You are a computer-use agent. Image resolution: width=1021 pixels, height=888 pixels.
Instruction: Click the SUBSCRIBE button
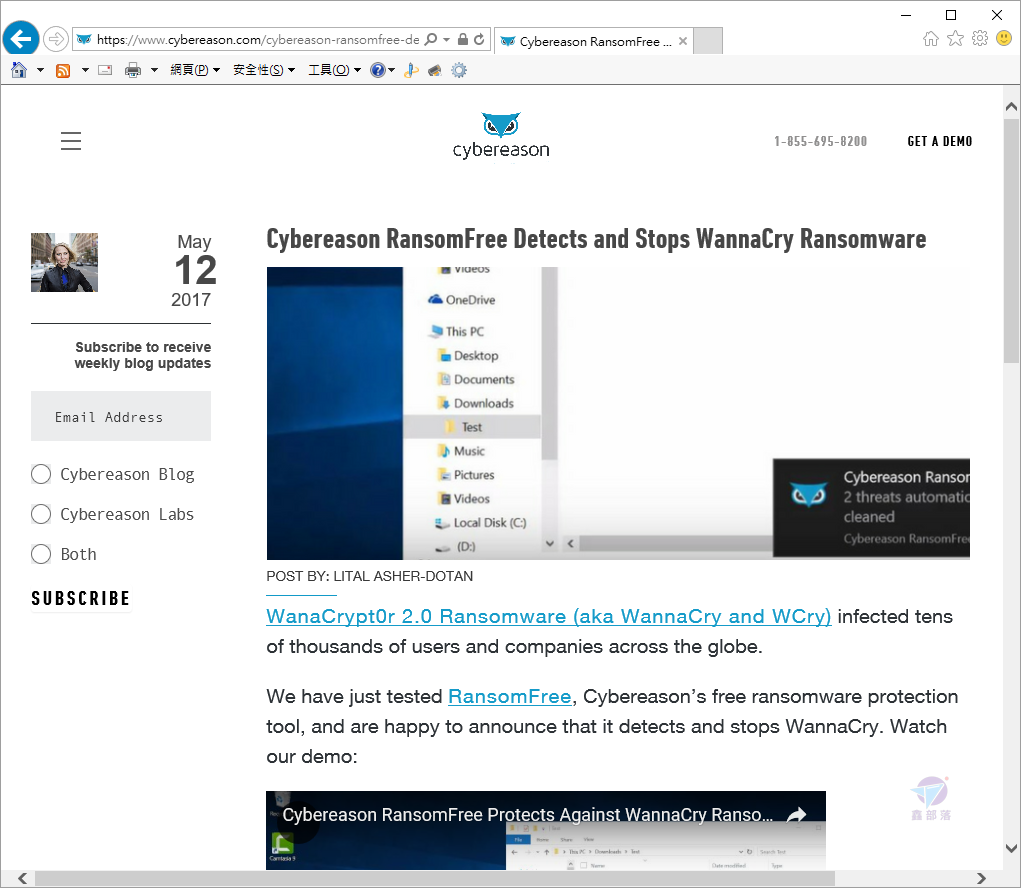tap(81, 598)
